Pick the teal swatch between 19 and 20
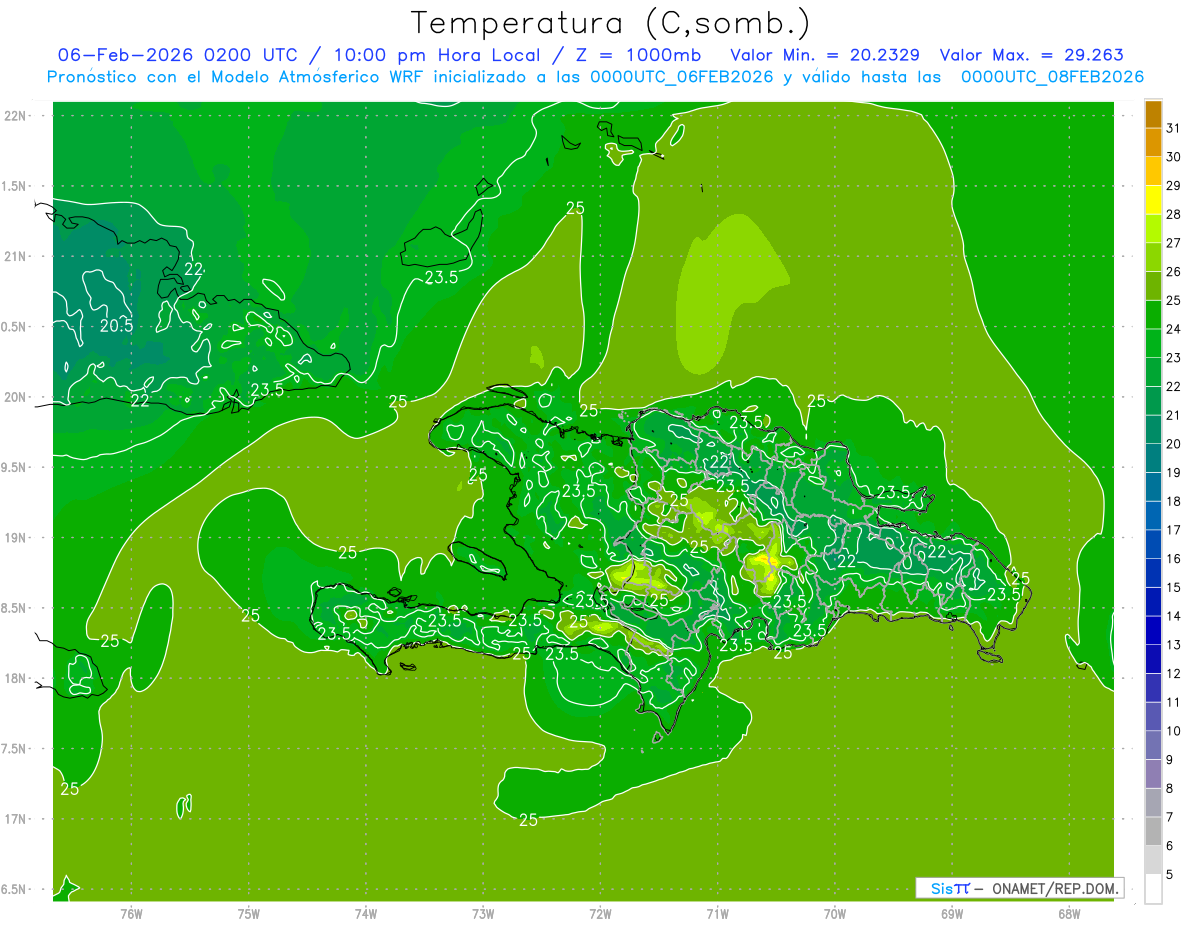Viewport: 1200px width, 927px height. tap(1153, 458)
